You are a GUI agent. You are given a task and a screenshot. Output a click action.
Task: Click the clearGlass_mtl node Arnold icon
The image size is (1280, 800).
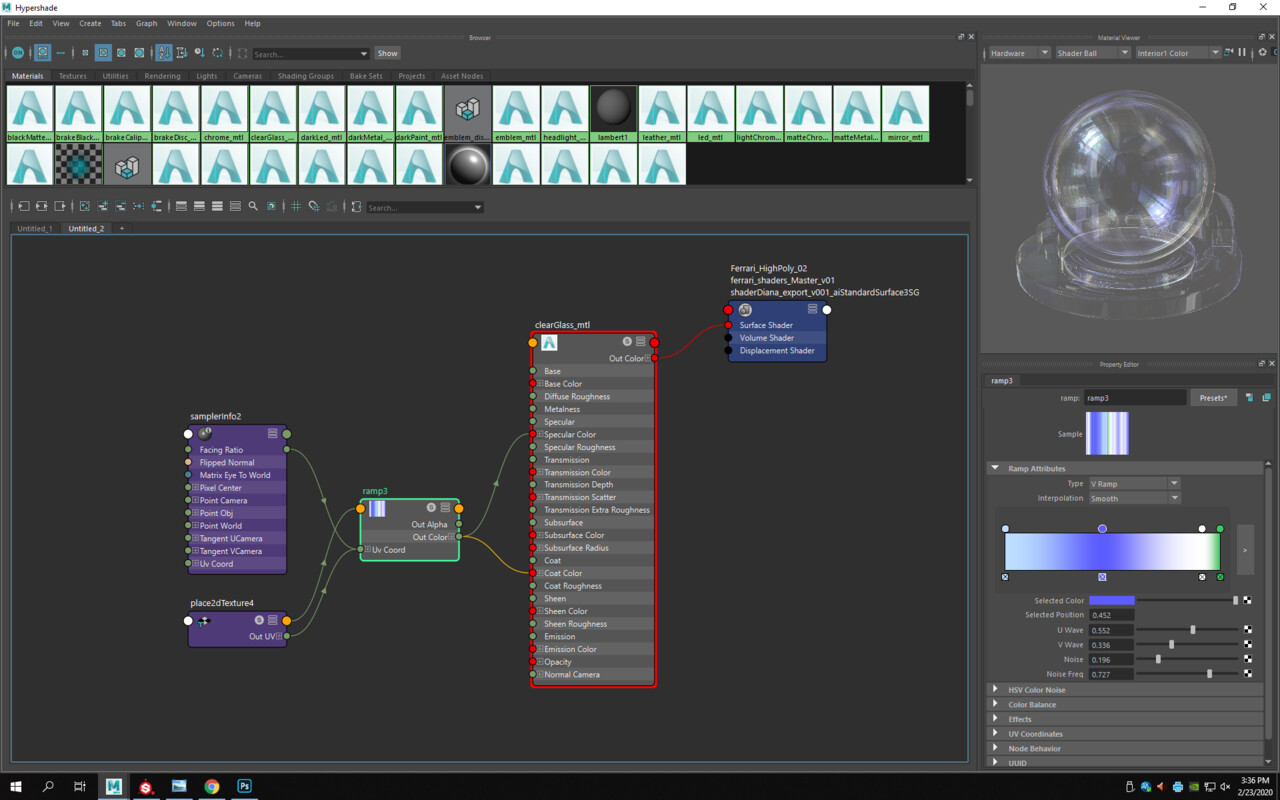[x=549, y=343]
